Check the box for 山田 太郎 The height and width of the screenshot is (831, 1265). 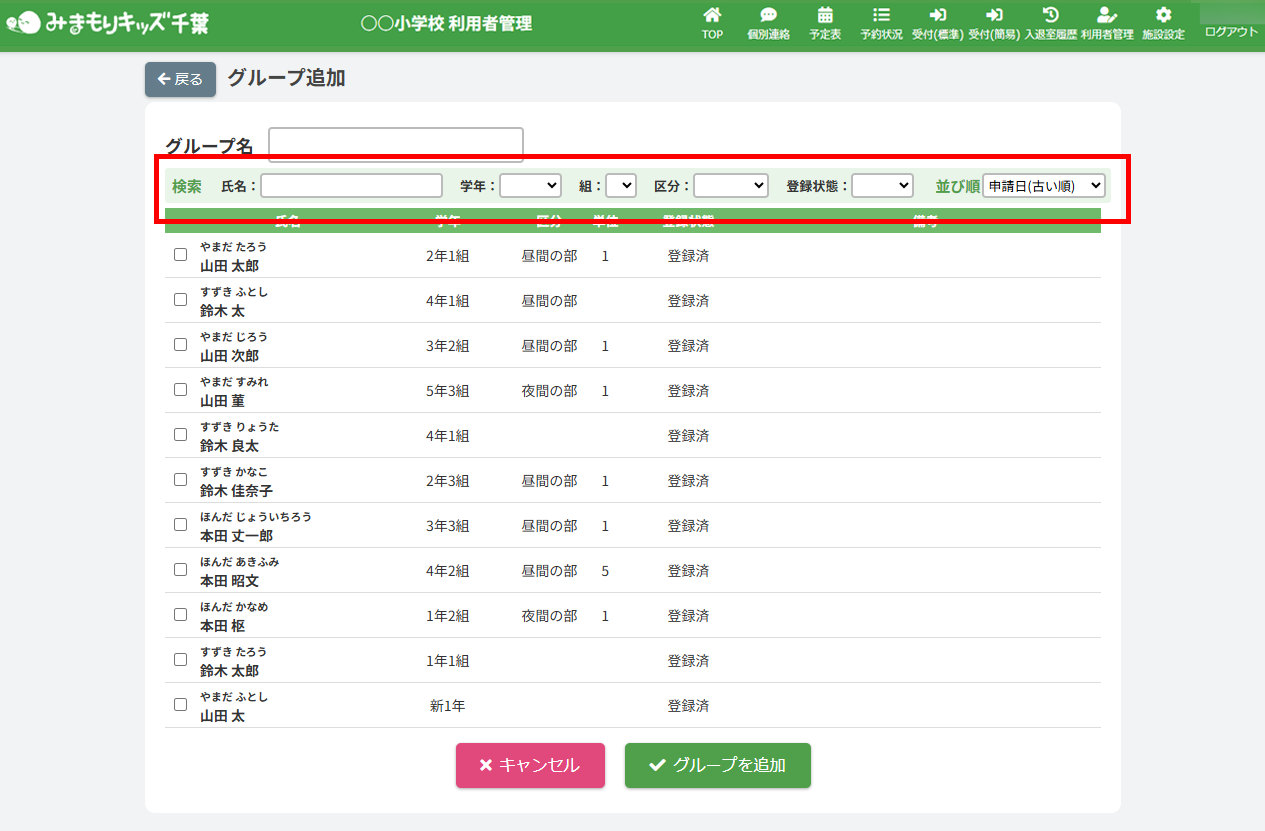pyautogui.click(x=181, y=255)
